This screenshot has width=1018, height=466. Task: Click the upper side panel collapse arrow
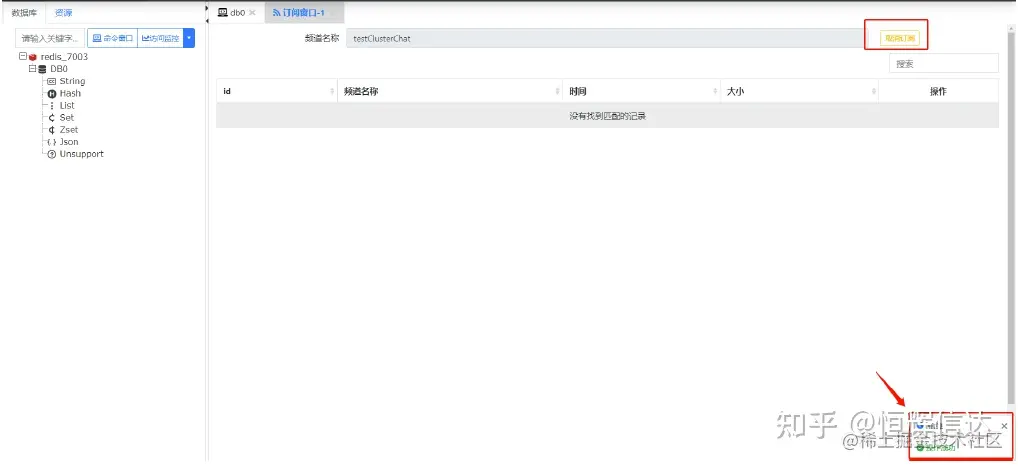pyautogui.click(x=207, y=8)
